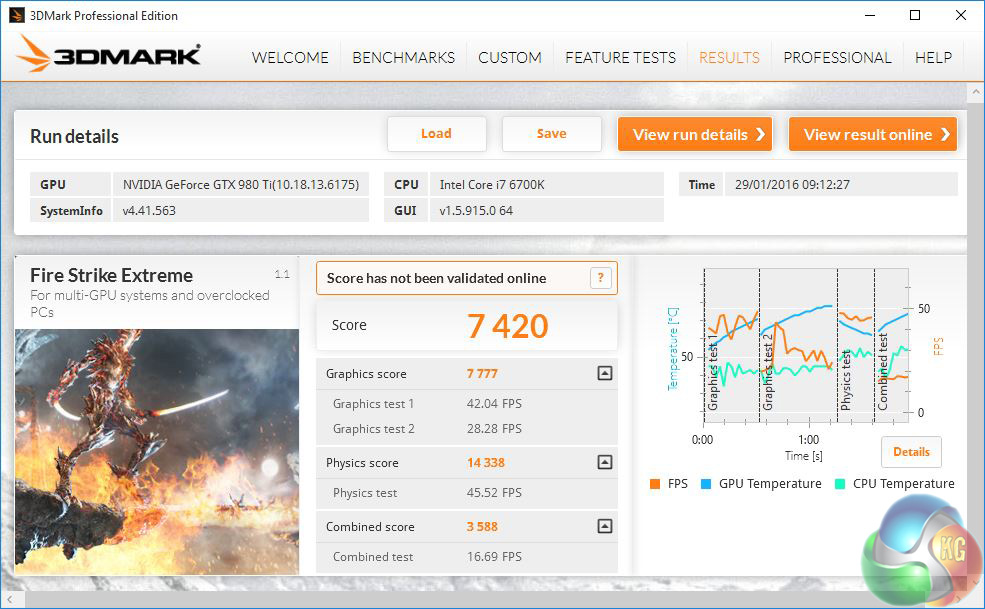
Task: Switch to the Benchmarks tab
Action: [x=403, y=57]
